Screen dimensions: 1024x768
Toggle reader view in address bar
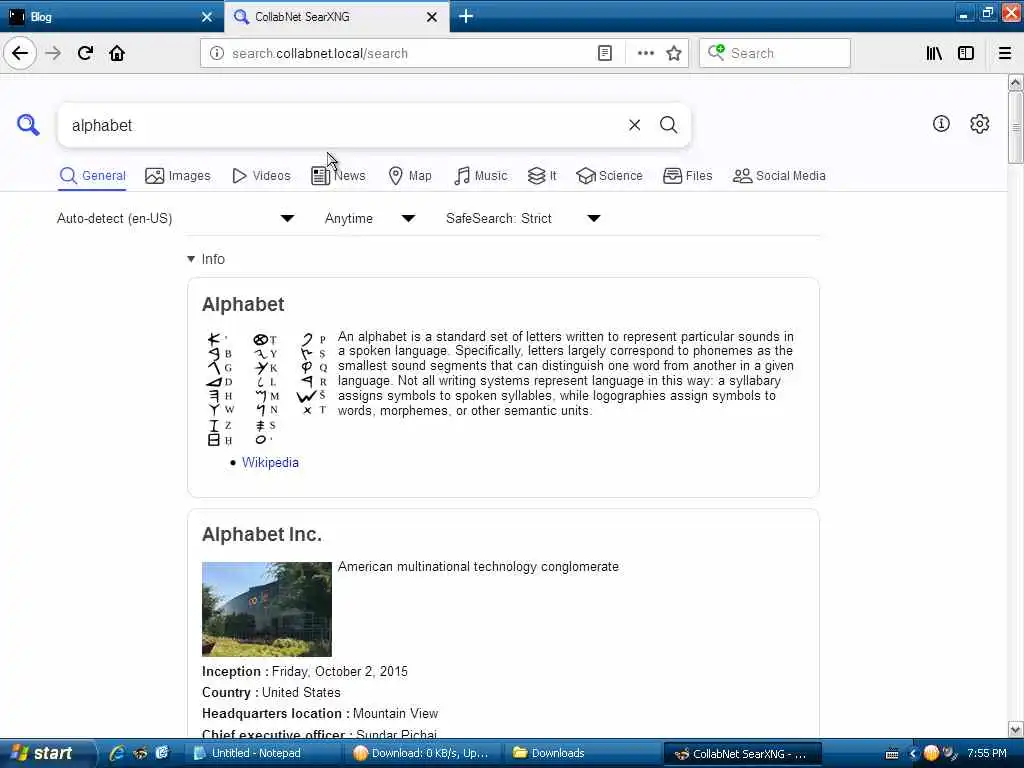pos(605,53)
